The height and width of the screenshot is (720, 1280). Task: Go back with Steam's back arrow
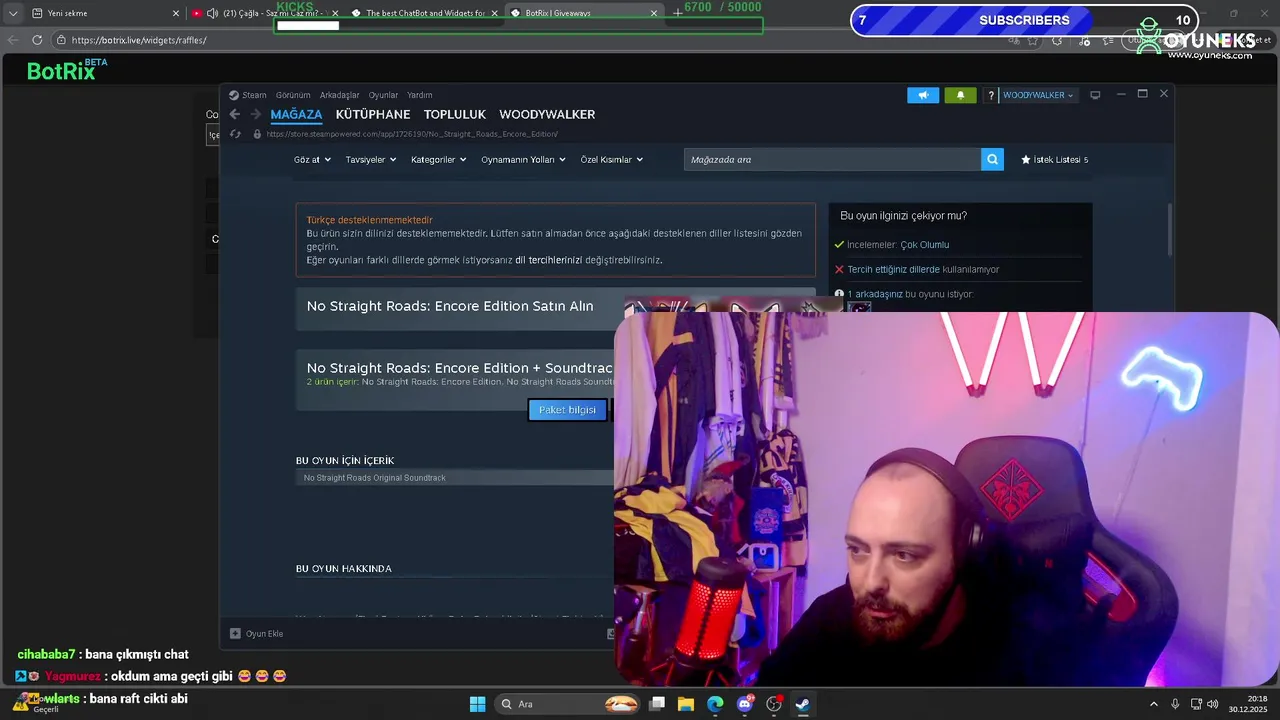[235, 114]
